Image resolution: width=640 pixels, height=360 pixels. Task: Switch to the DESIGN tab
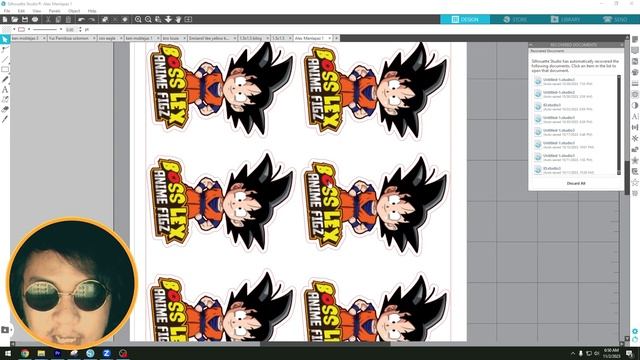(x=465, y=19)
